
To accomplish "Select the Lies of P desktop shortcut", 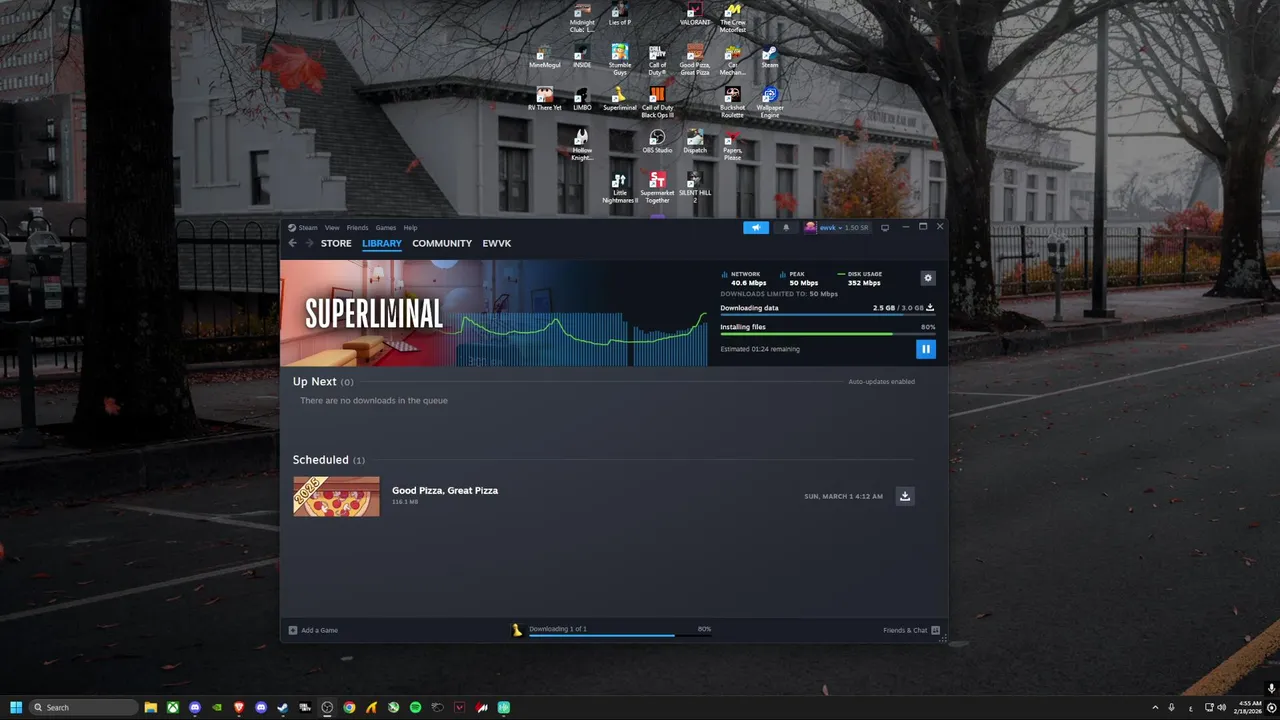I will (620, 13).
